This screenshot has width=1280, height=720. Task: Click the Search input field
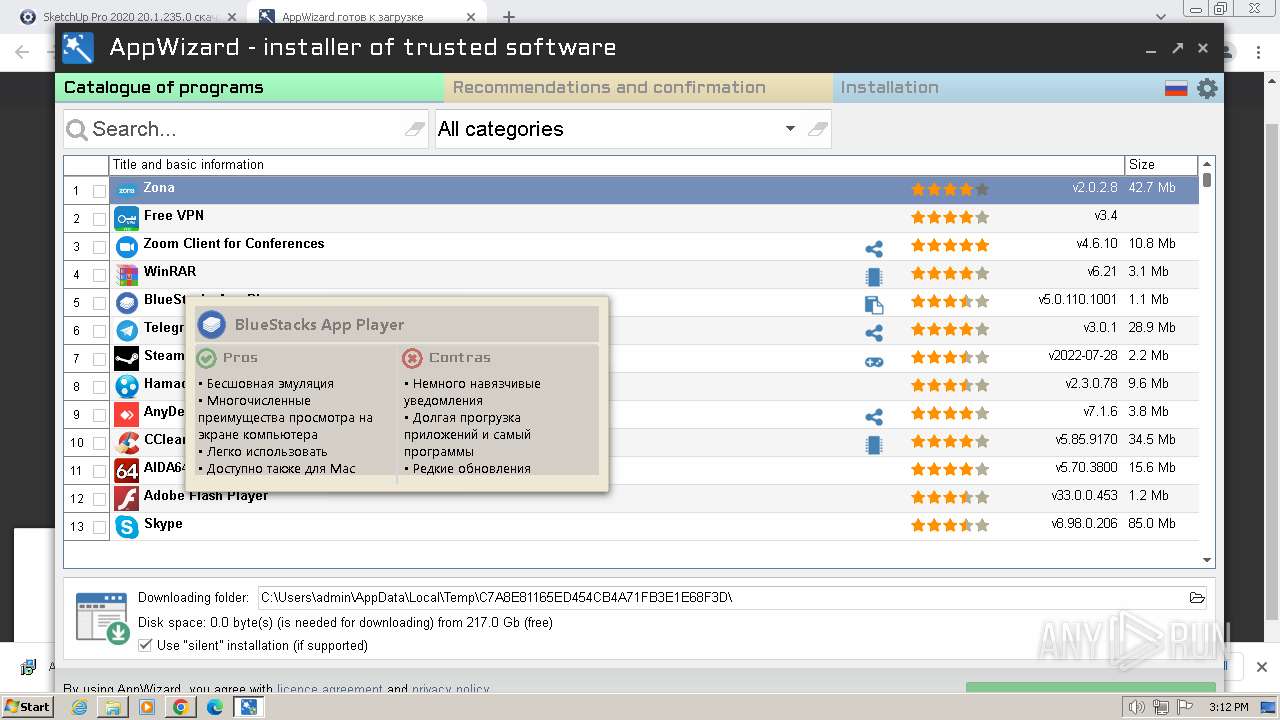(245, 129)
